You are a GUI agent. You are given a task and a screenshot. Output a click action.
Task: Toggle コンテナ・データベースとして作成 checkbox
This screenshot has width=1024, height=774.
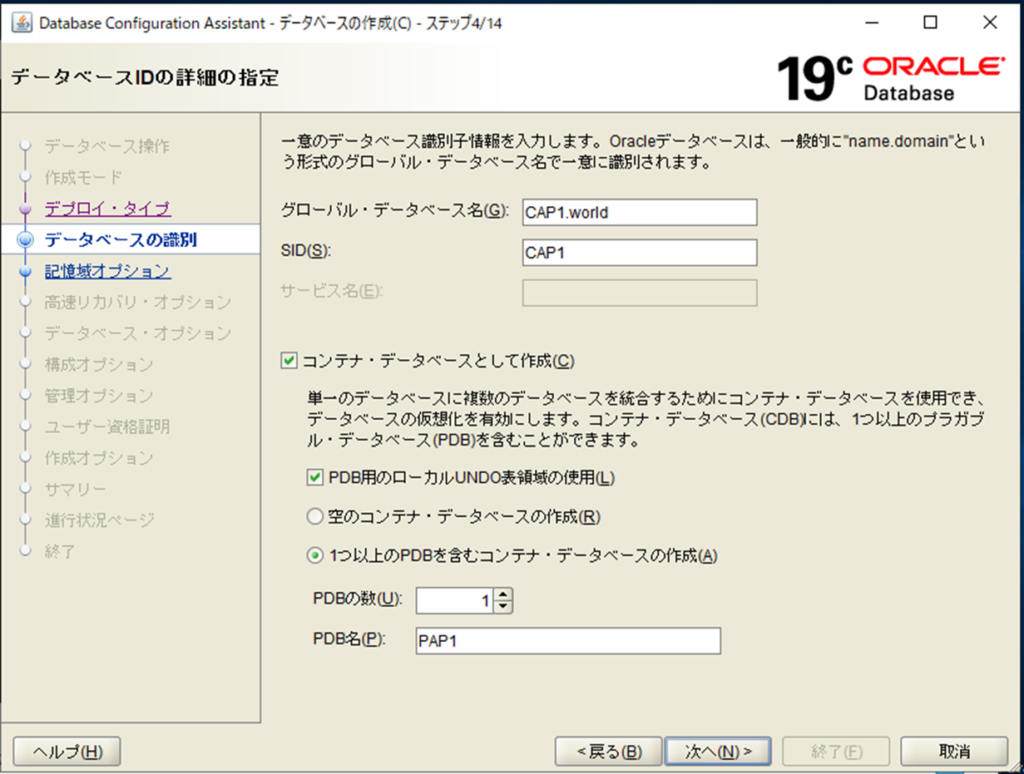click(x=290, y=361)
